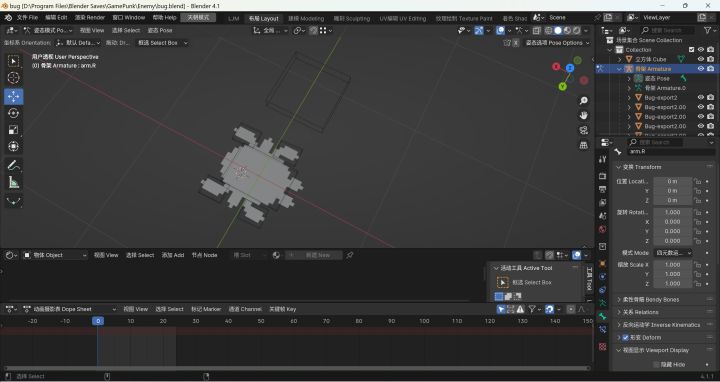Expand the Bendy Bones panel
The width and height of the screenshot is (720, 382).
(651, 299)
